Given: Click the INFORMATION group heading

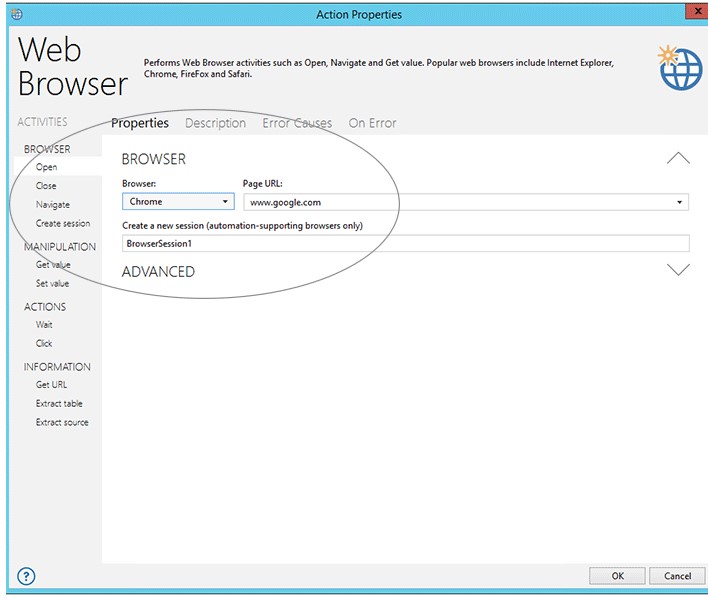Looking at the screenshot, I should (x=57, y=367).
